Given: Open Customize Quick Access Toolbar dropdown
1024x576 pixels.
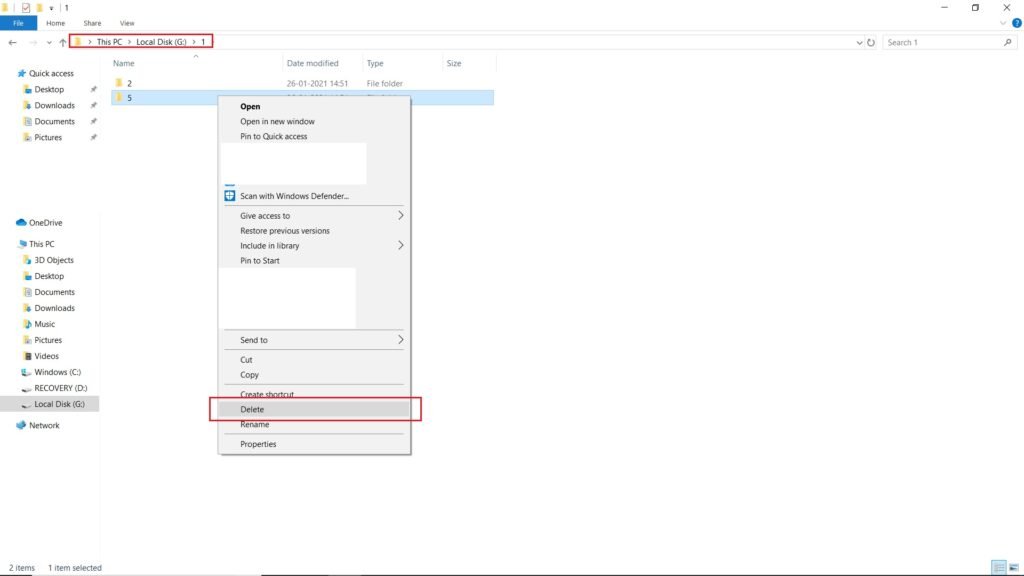Looking at the screenshot, I should coord(51,8).
